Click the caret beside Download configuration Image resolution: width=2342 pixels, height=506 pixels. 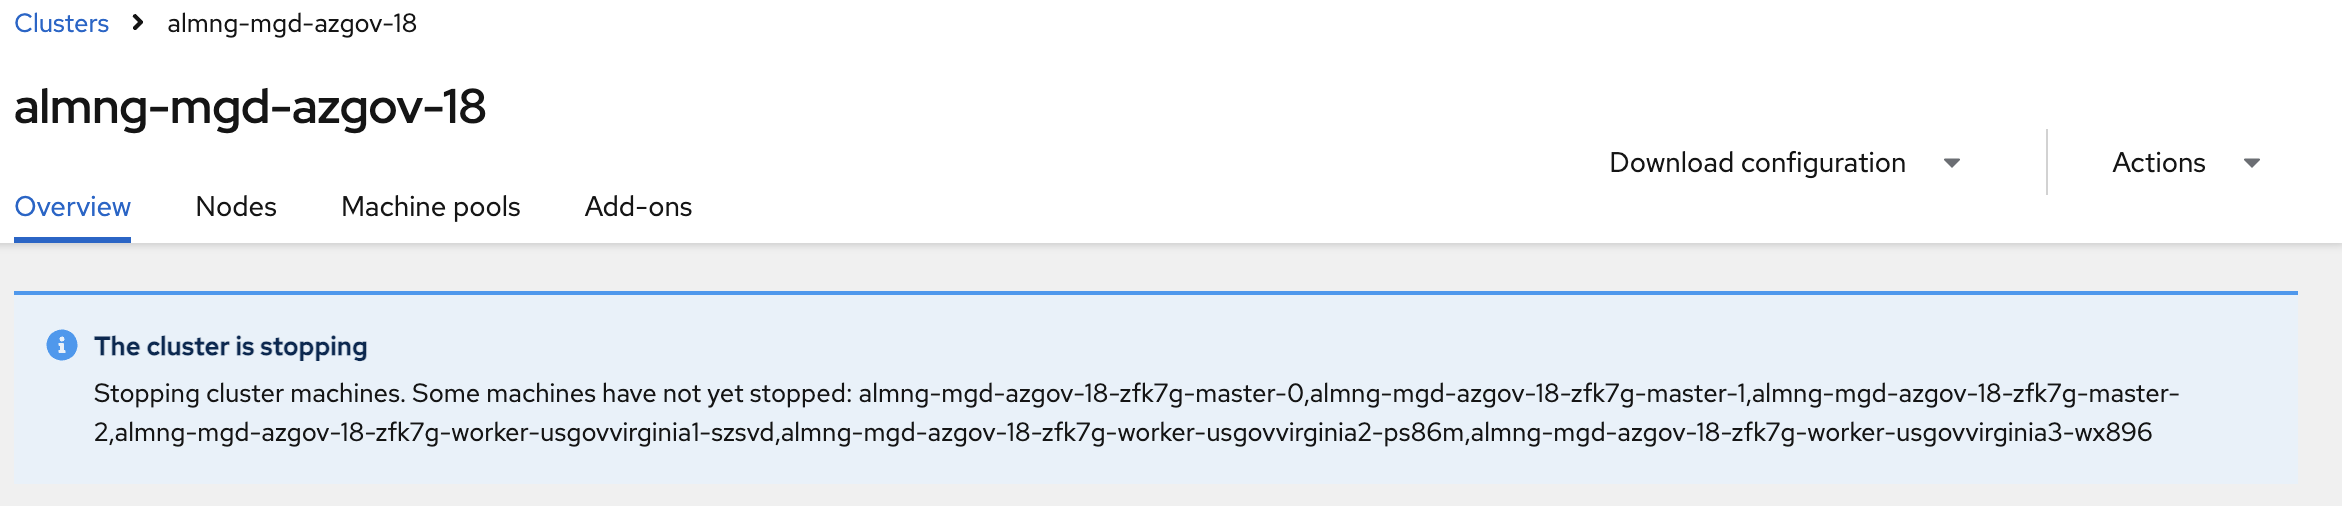pos(1951,163)
